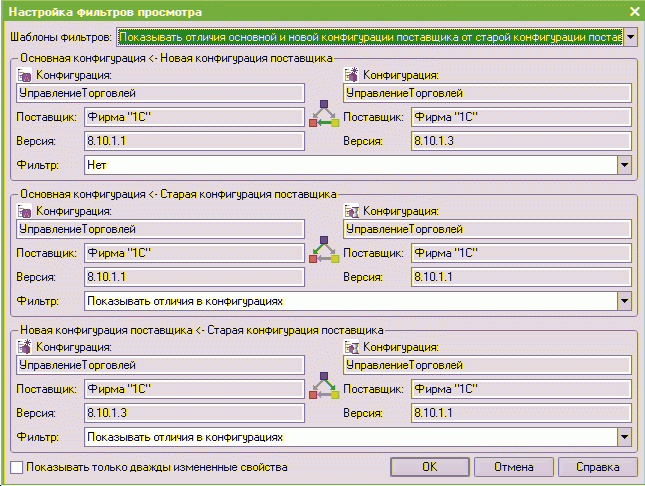Screen dimensions: 645x486
Task: Click right 'Фирма "1С"' supplier field in first group
Action: [x=521, y=117]
